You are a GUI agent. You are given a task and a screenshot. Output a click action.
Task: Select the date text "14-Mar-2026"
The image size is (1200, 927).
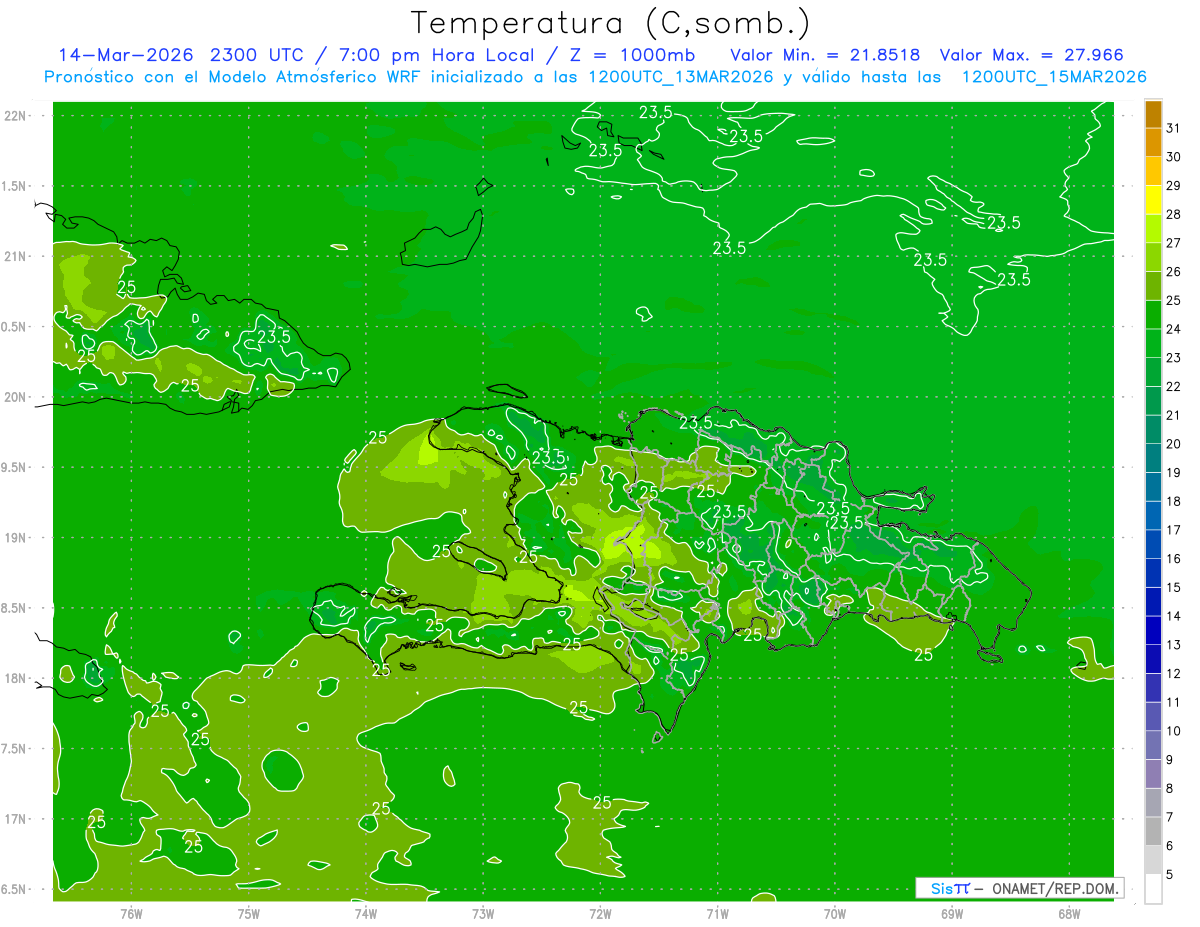pos(127,55)
